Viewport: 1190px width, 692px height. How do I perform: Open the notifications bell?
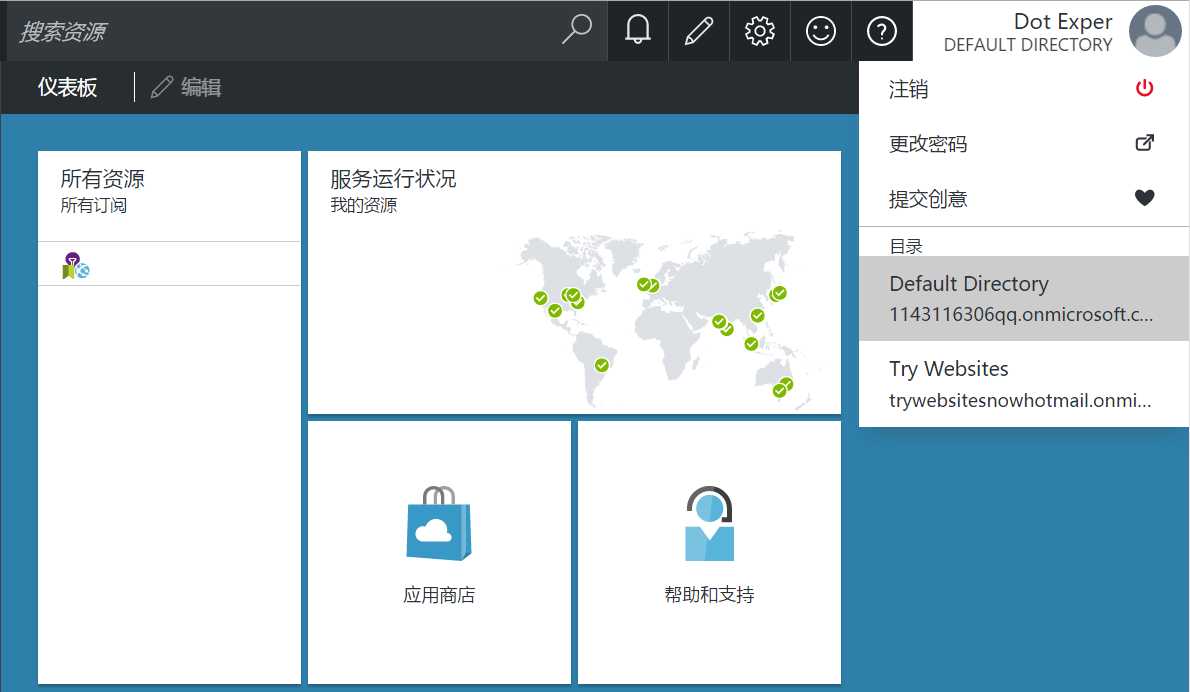pyautogui.click(x=637, y=31)
